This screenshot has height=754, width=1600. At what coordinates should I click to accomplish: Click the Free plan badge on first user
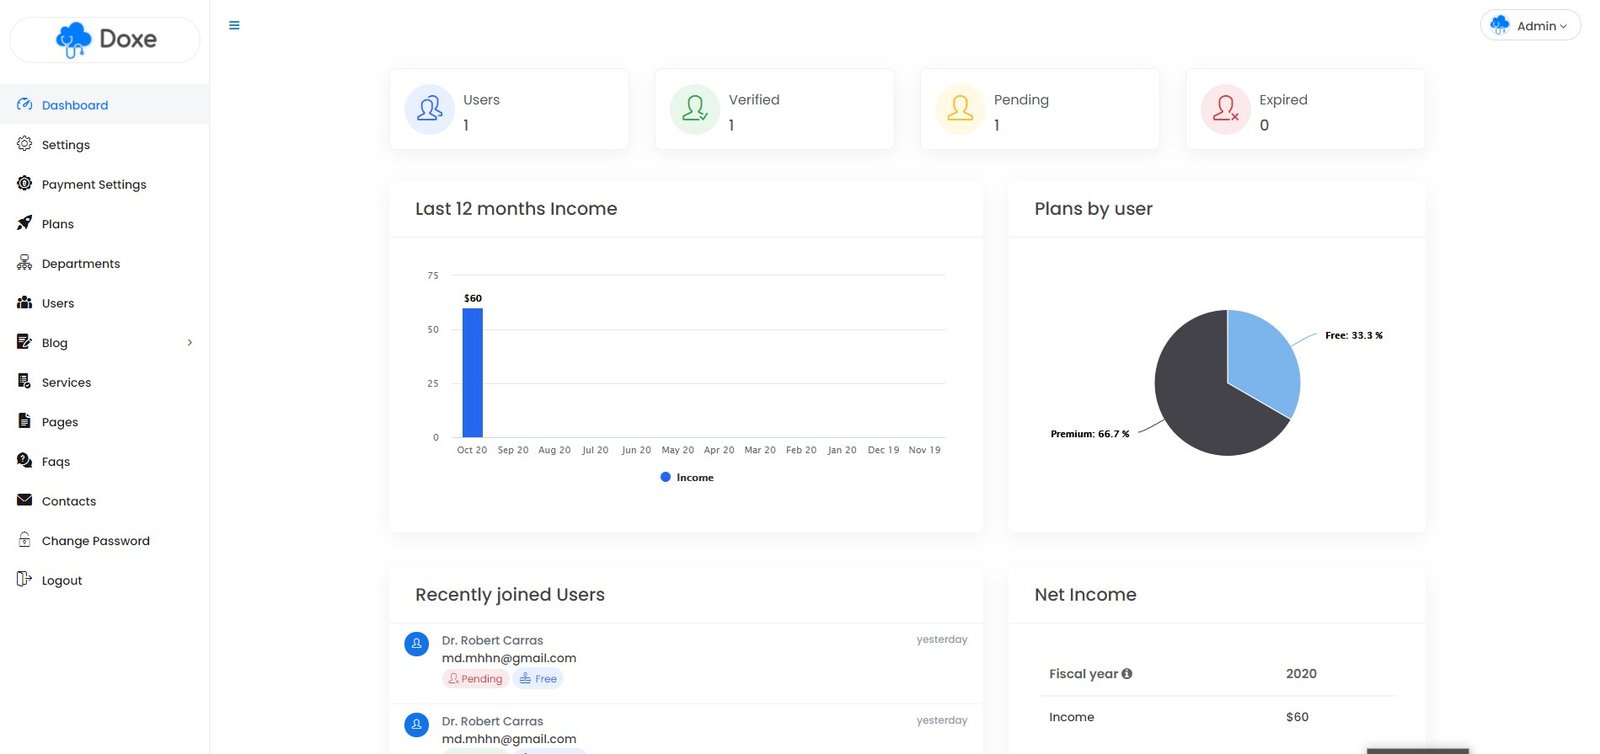coord(538,679)
